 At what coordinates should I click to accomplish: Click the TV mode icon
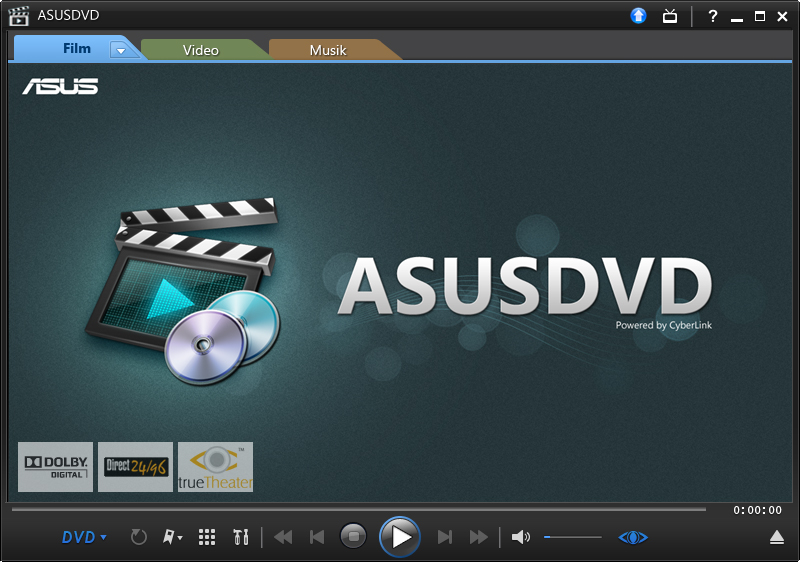point(670,16)
